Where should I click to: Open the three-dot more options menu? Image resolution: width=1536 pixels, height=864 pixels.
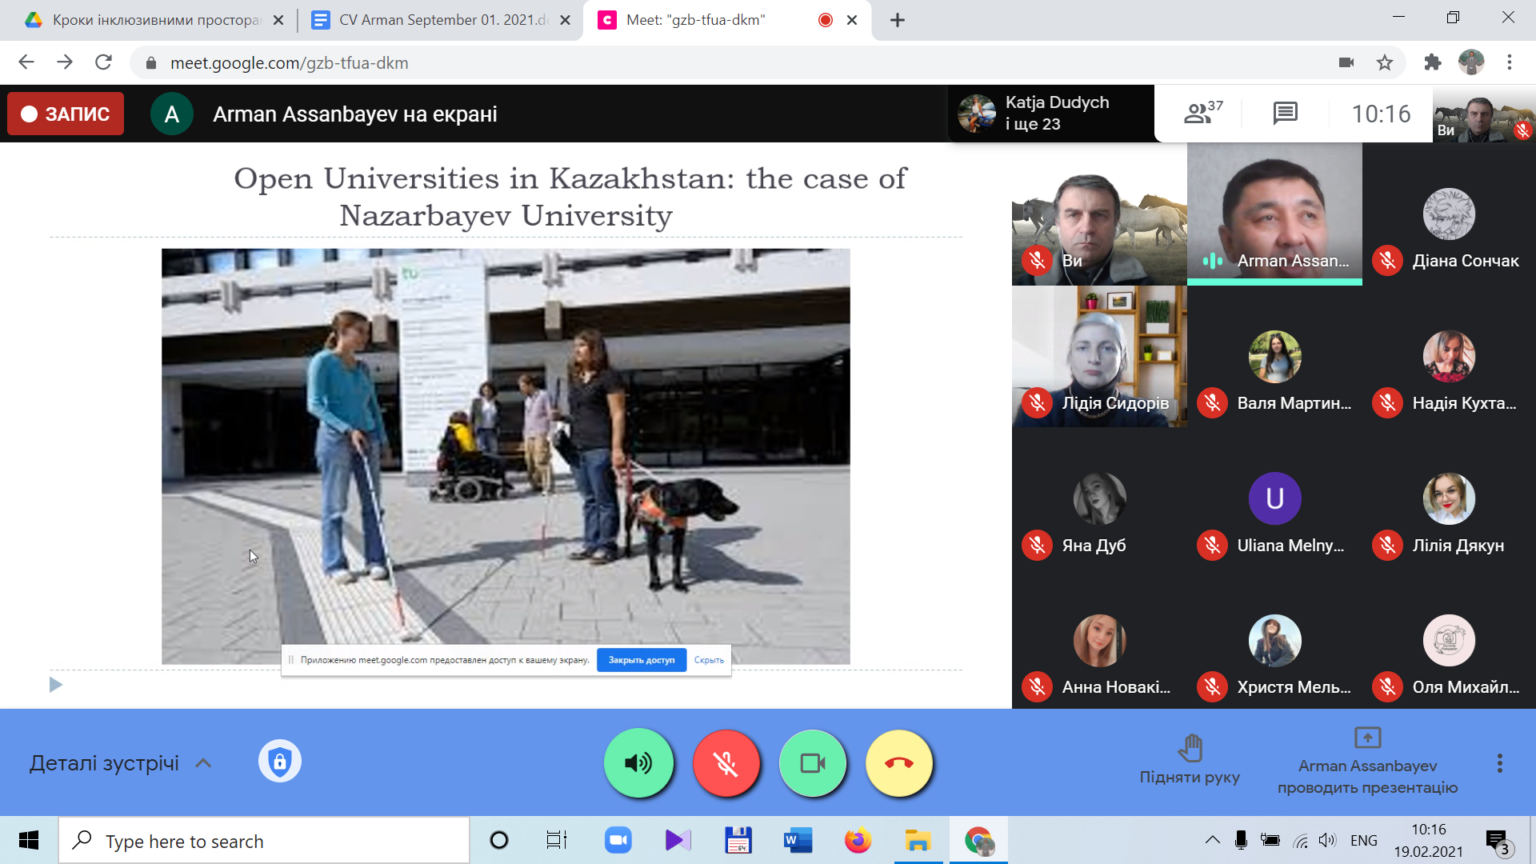[x=1499, y=763]
